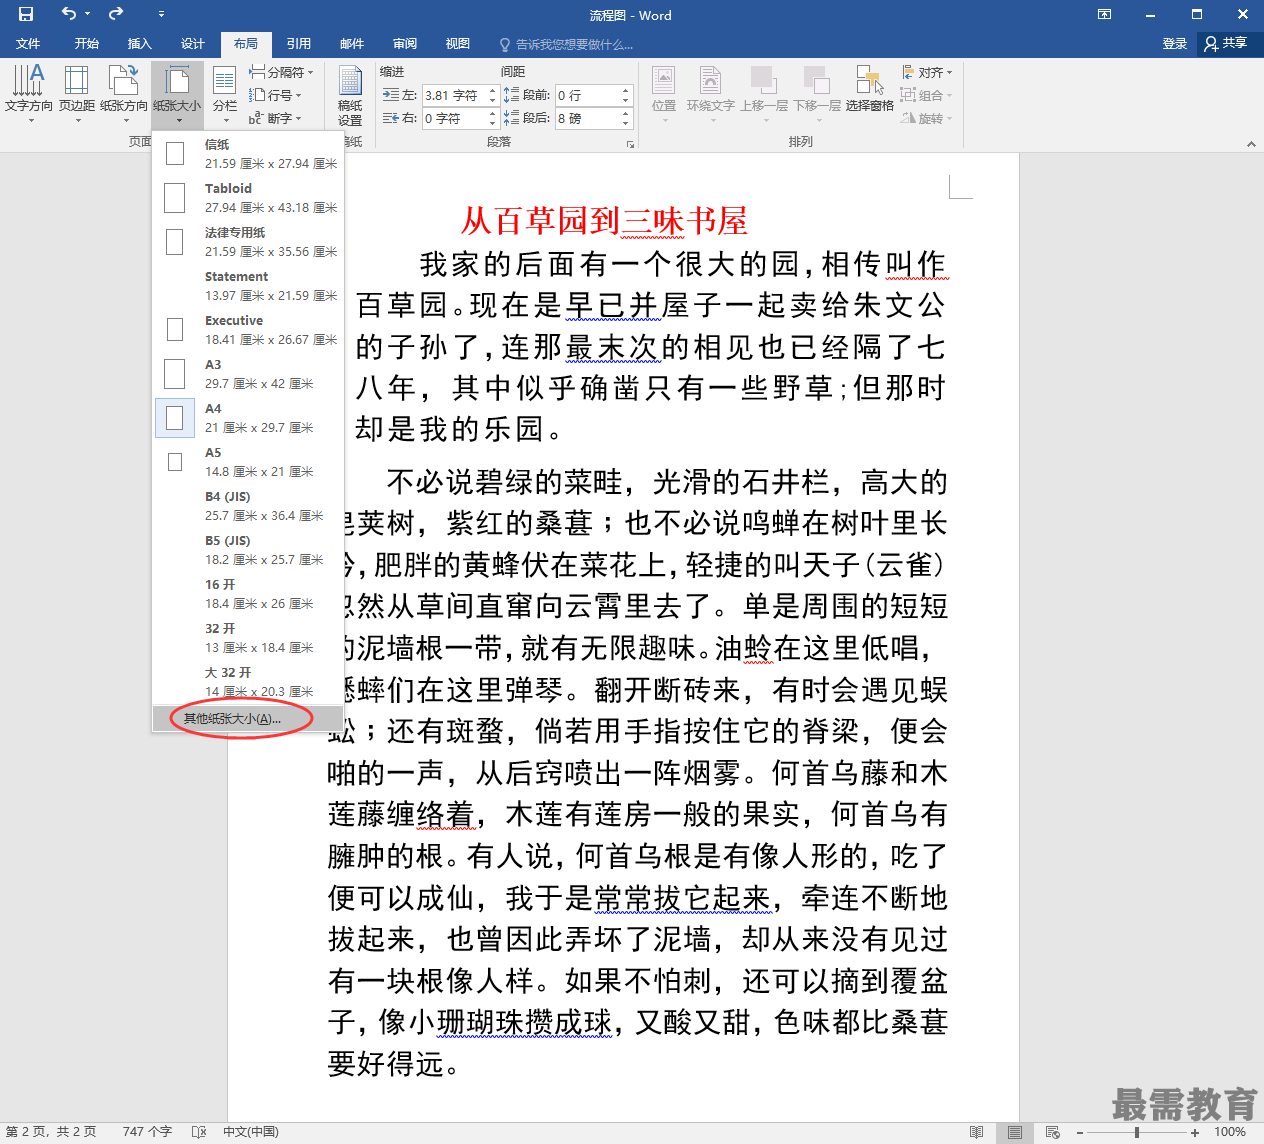Image resolution: width=1264 pixels, height=1144 pixels.
Task: Select A5 paper size
Action: [x=248, y=461]
